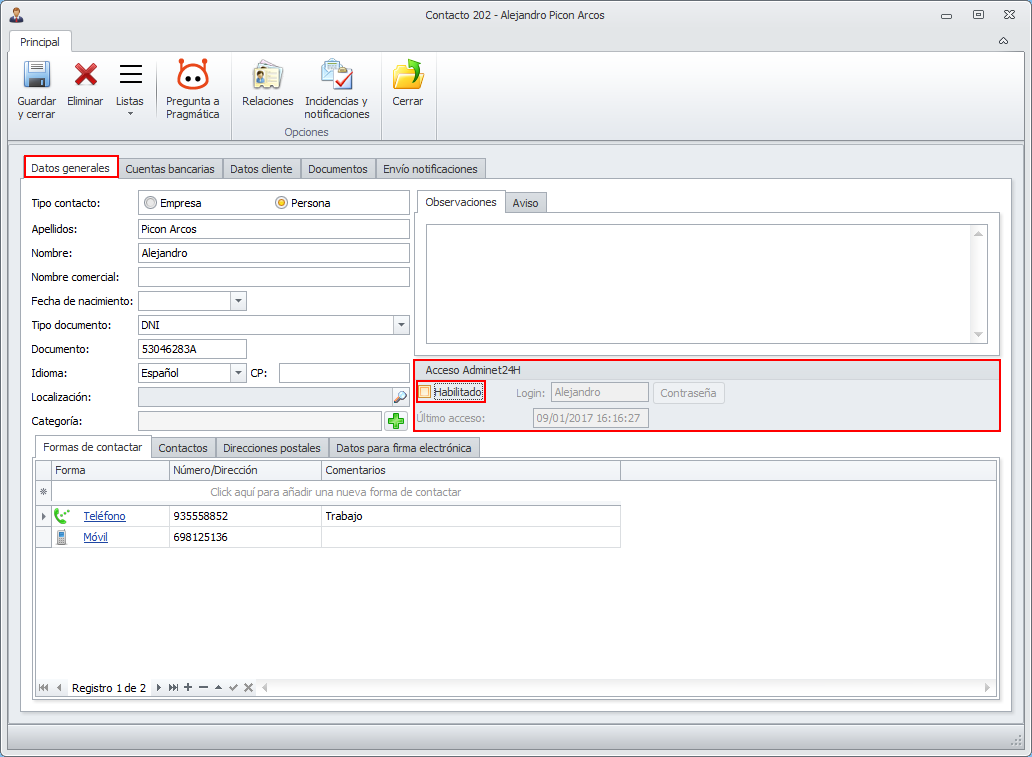Add record with navigator plus icon
Screen dimensions: 1032x757
pos(188,687)
